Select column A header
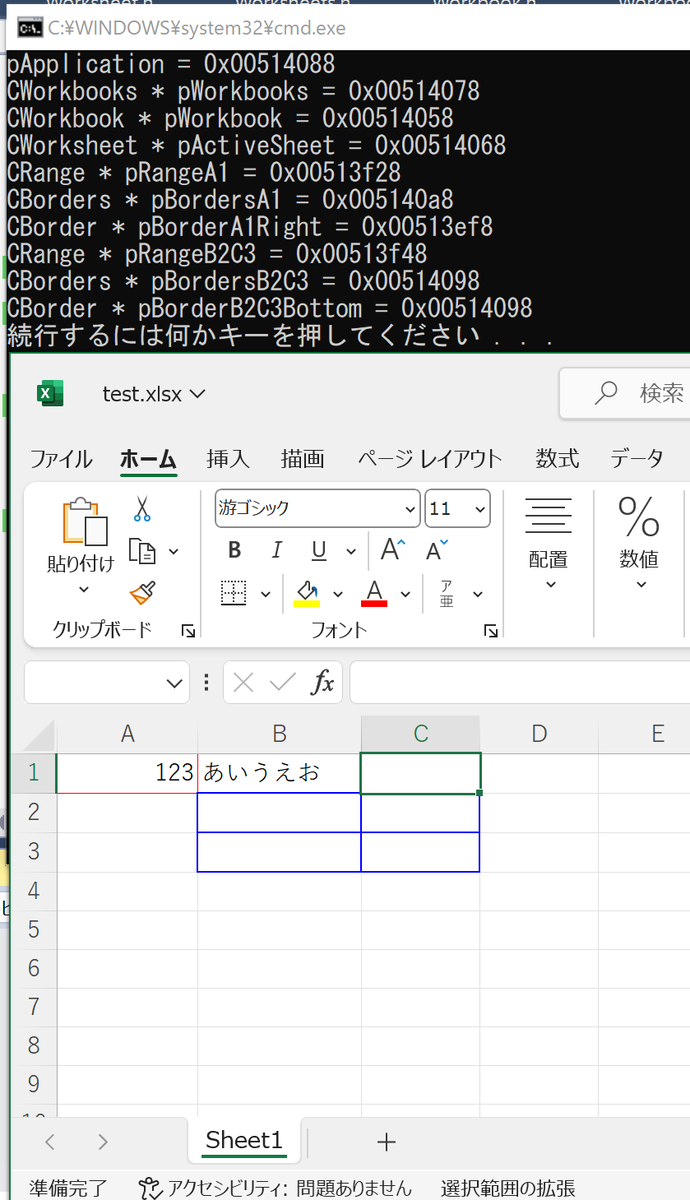Image resolution: width=690 pixels, height=1200 pixels. point(127,734)
